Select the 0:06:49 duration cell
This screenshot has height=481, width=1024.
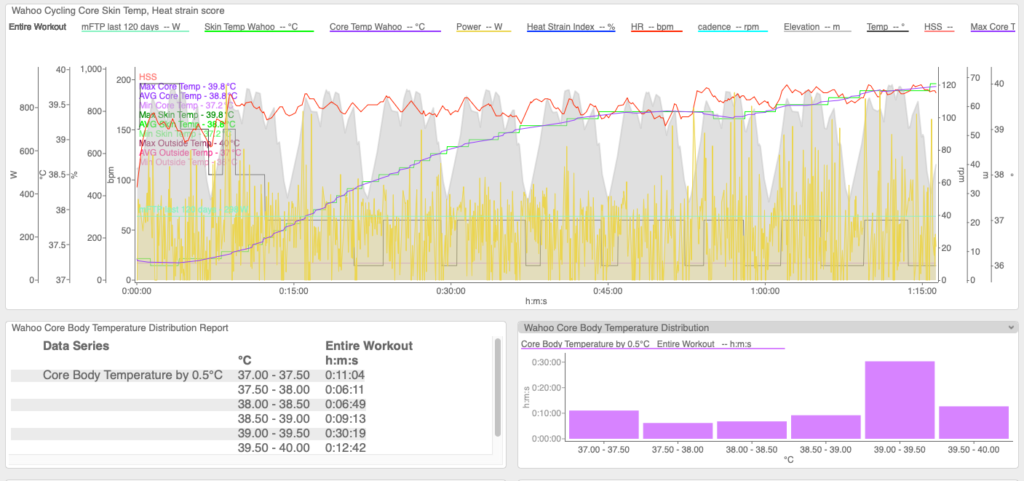(344, 404)
